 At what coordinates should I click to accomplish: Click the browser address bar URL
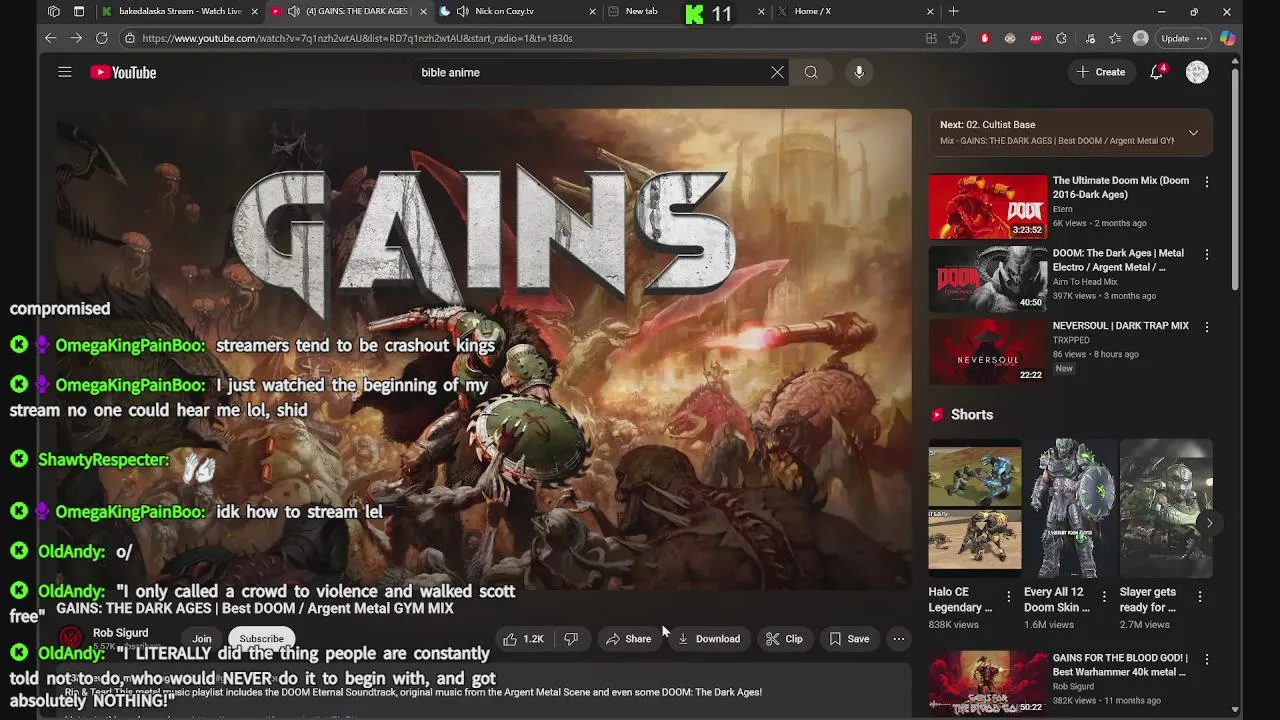(357, 38)
